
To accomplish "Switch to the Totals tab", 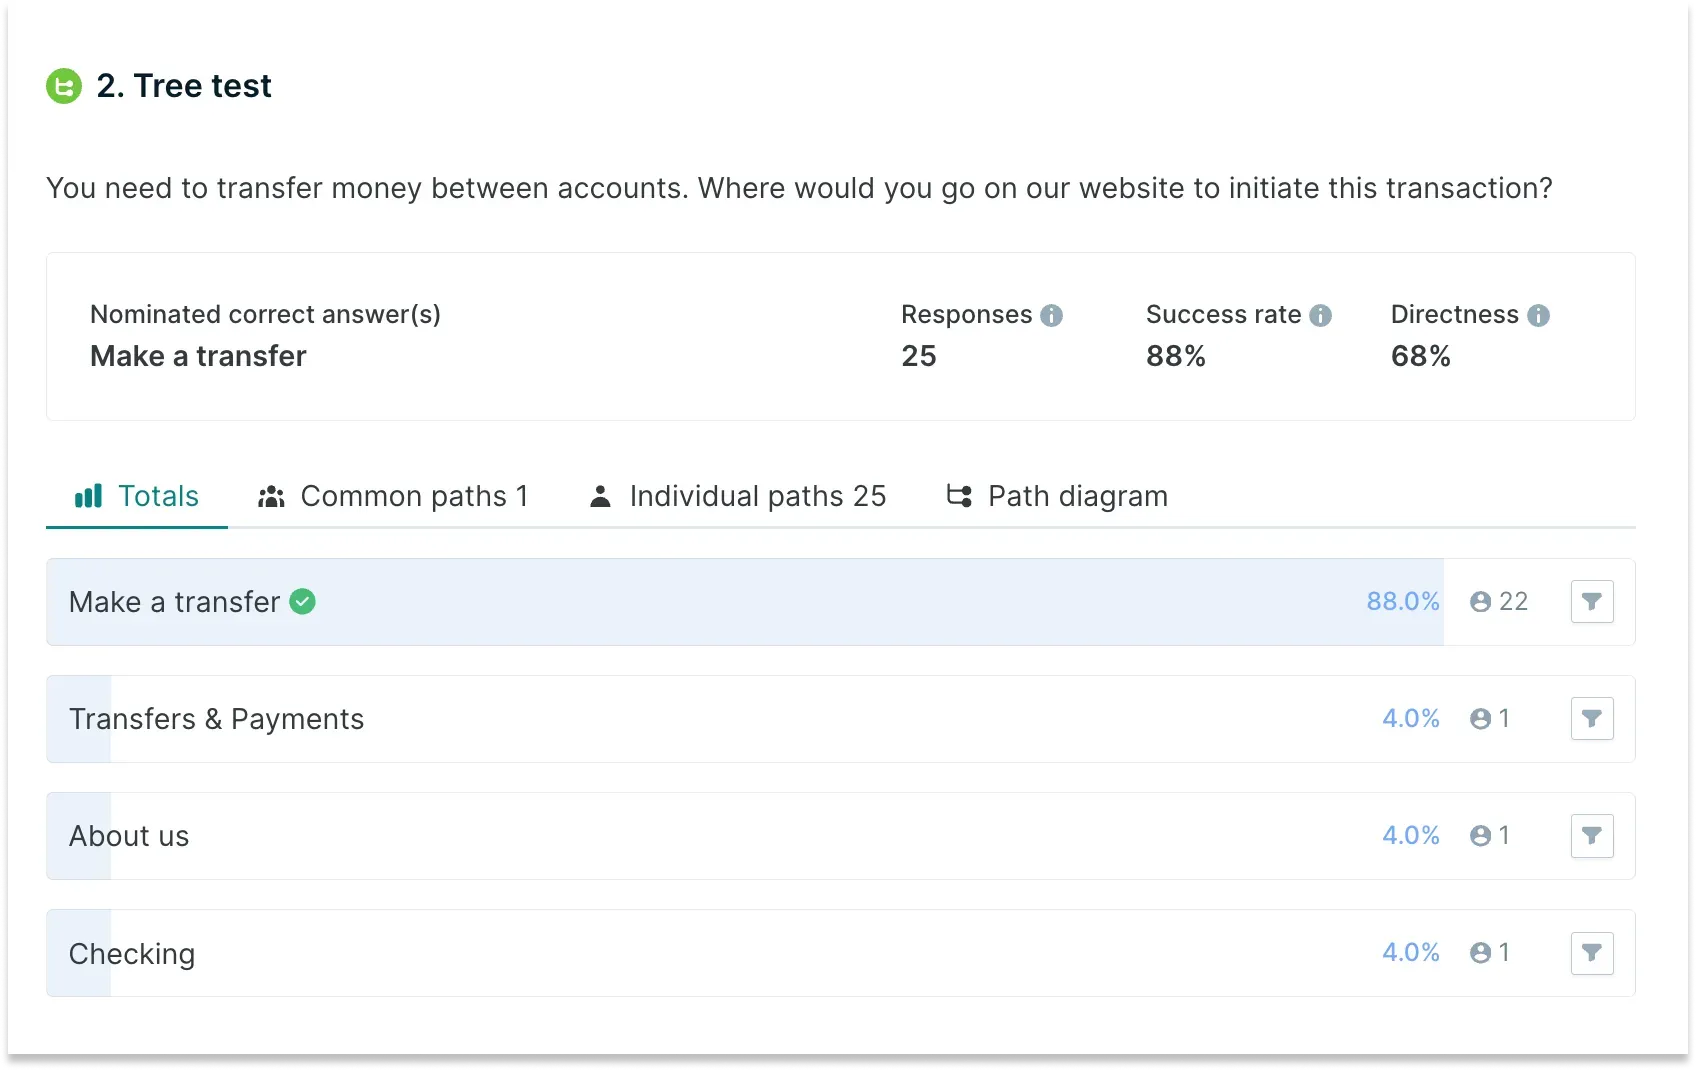I will pyautogui.click(x=137, y=496).
